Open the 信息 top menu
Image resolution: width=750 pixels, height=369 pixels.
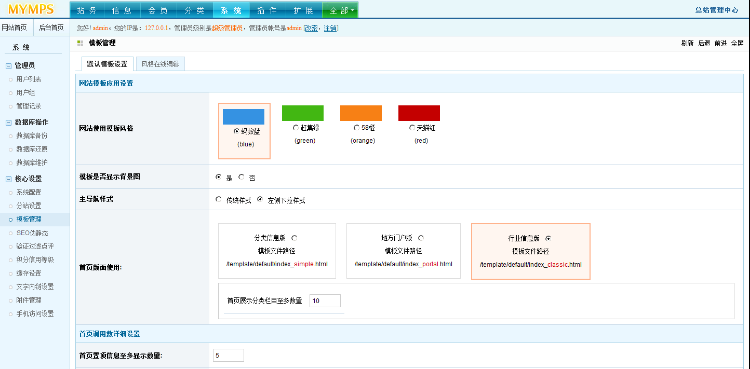click(122, 10)
